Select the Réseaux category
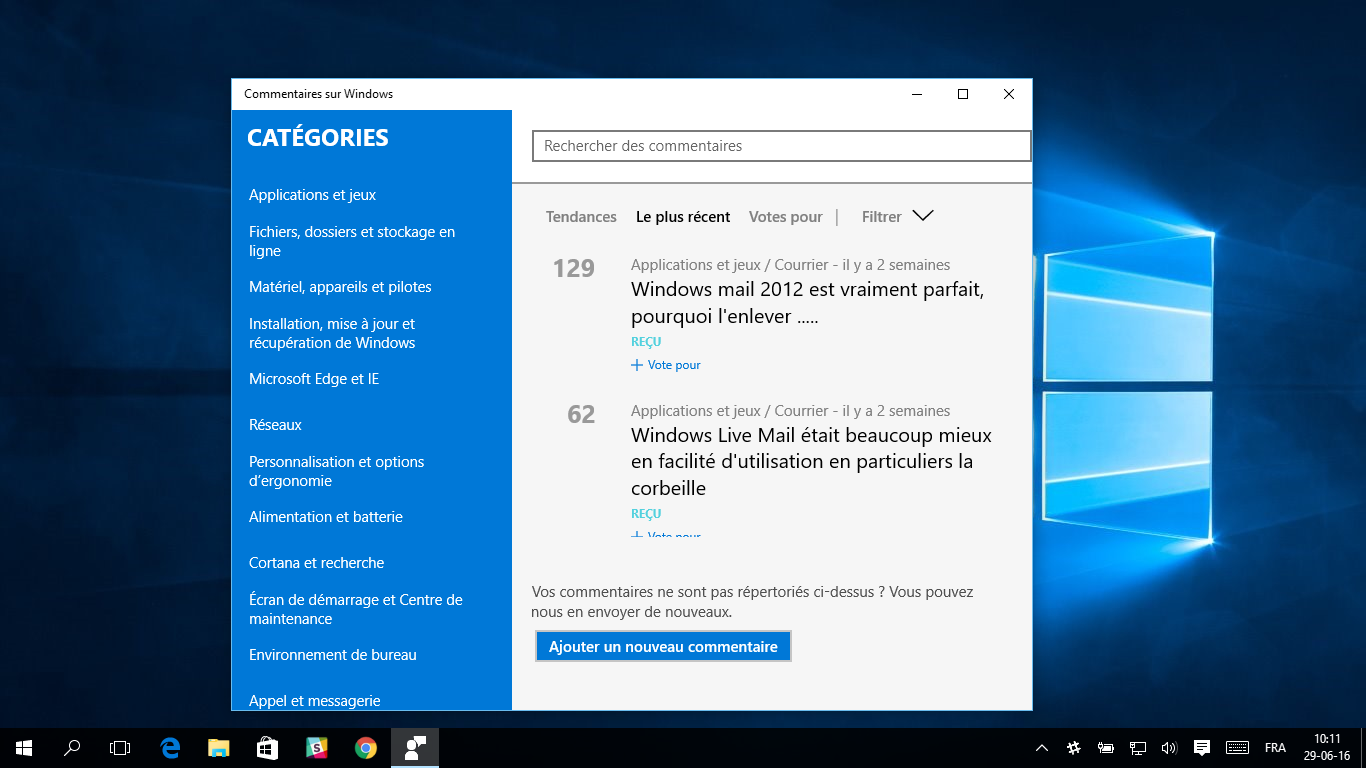The height and width of the screenshot is (768, 1366). click(x=275, y=425)
